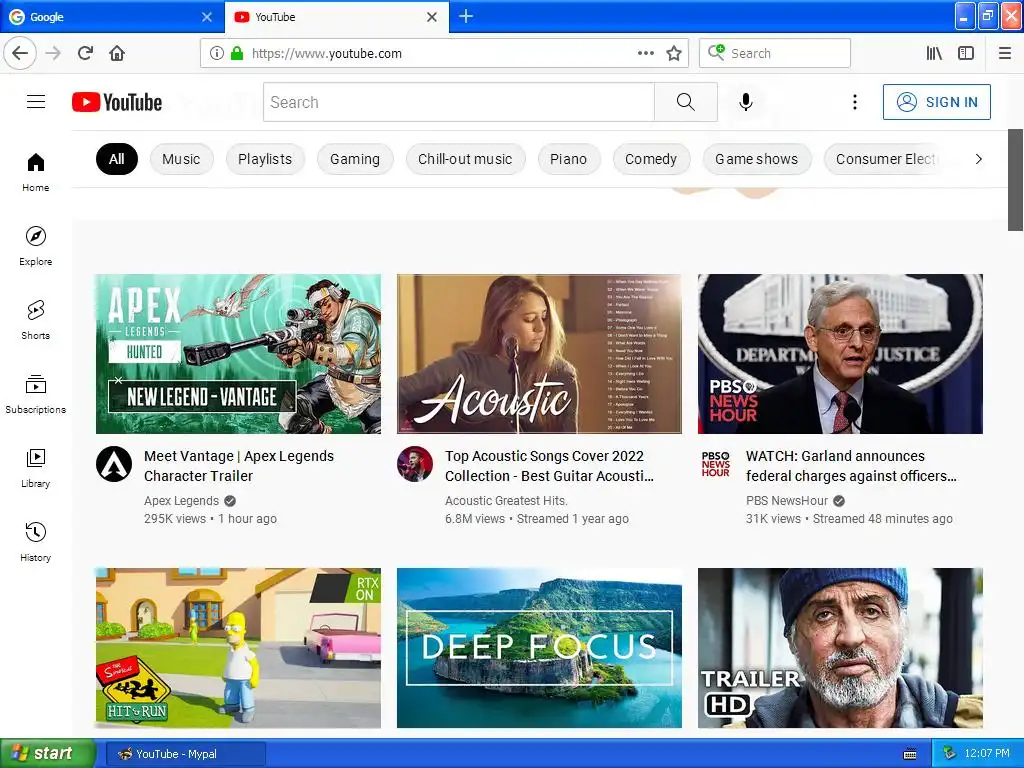Select the Music filter chip
Screen dimensions: 1024x768
pyautogui.click(x=182, y=159)
